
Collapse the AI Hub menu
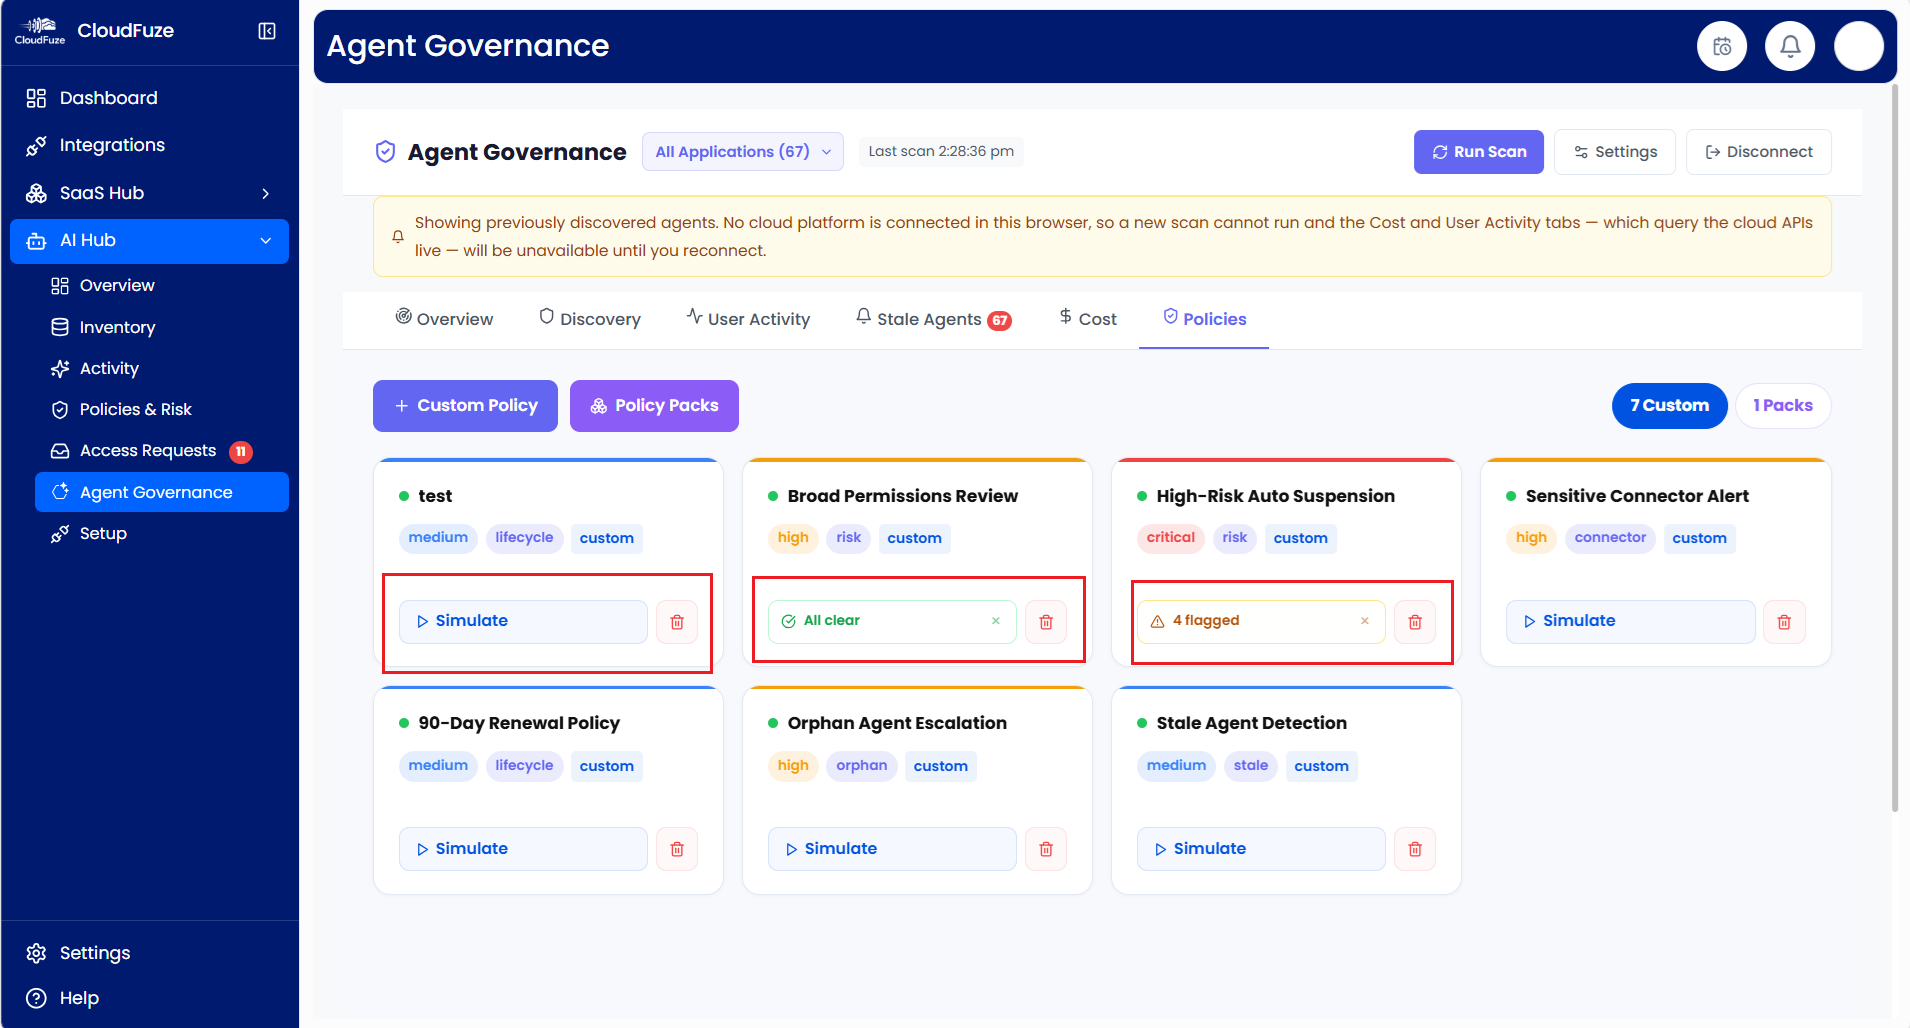(x=149, y=241)
